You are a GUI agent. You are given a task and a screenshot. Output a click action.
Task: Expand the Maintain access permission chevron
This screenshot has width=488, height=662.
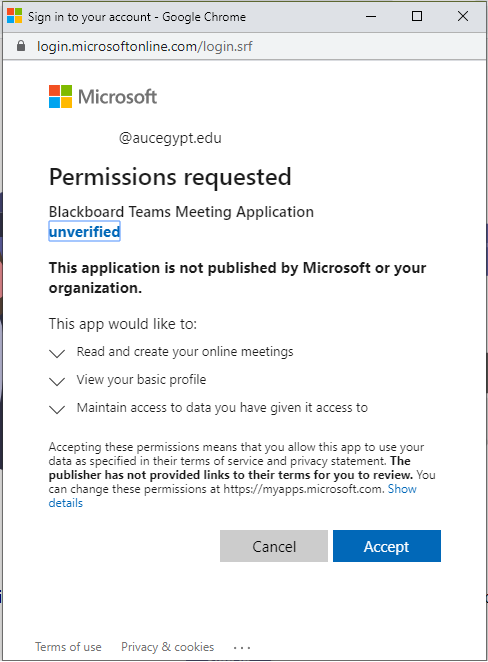click(x=57, y=409)
